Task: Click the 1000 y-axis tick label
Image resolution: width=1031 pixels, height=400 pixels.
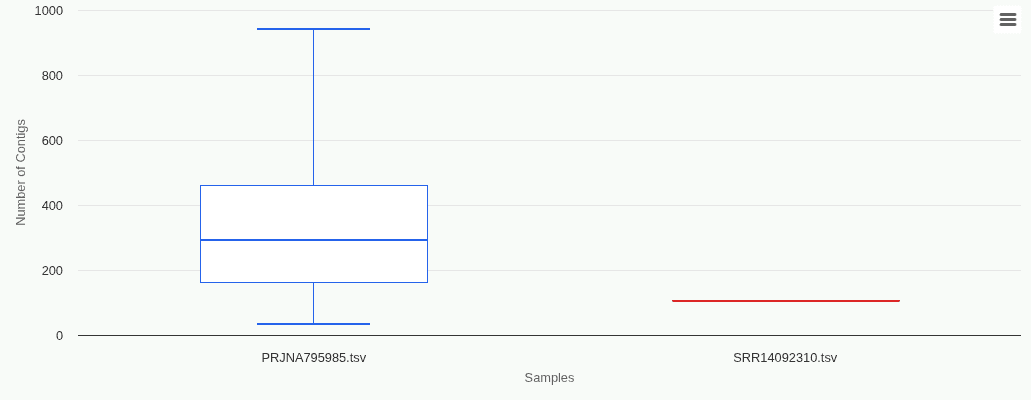Action: [x=48, y=11]
